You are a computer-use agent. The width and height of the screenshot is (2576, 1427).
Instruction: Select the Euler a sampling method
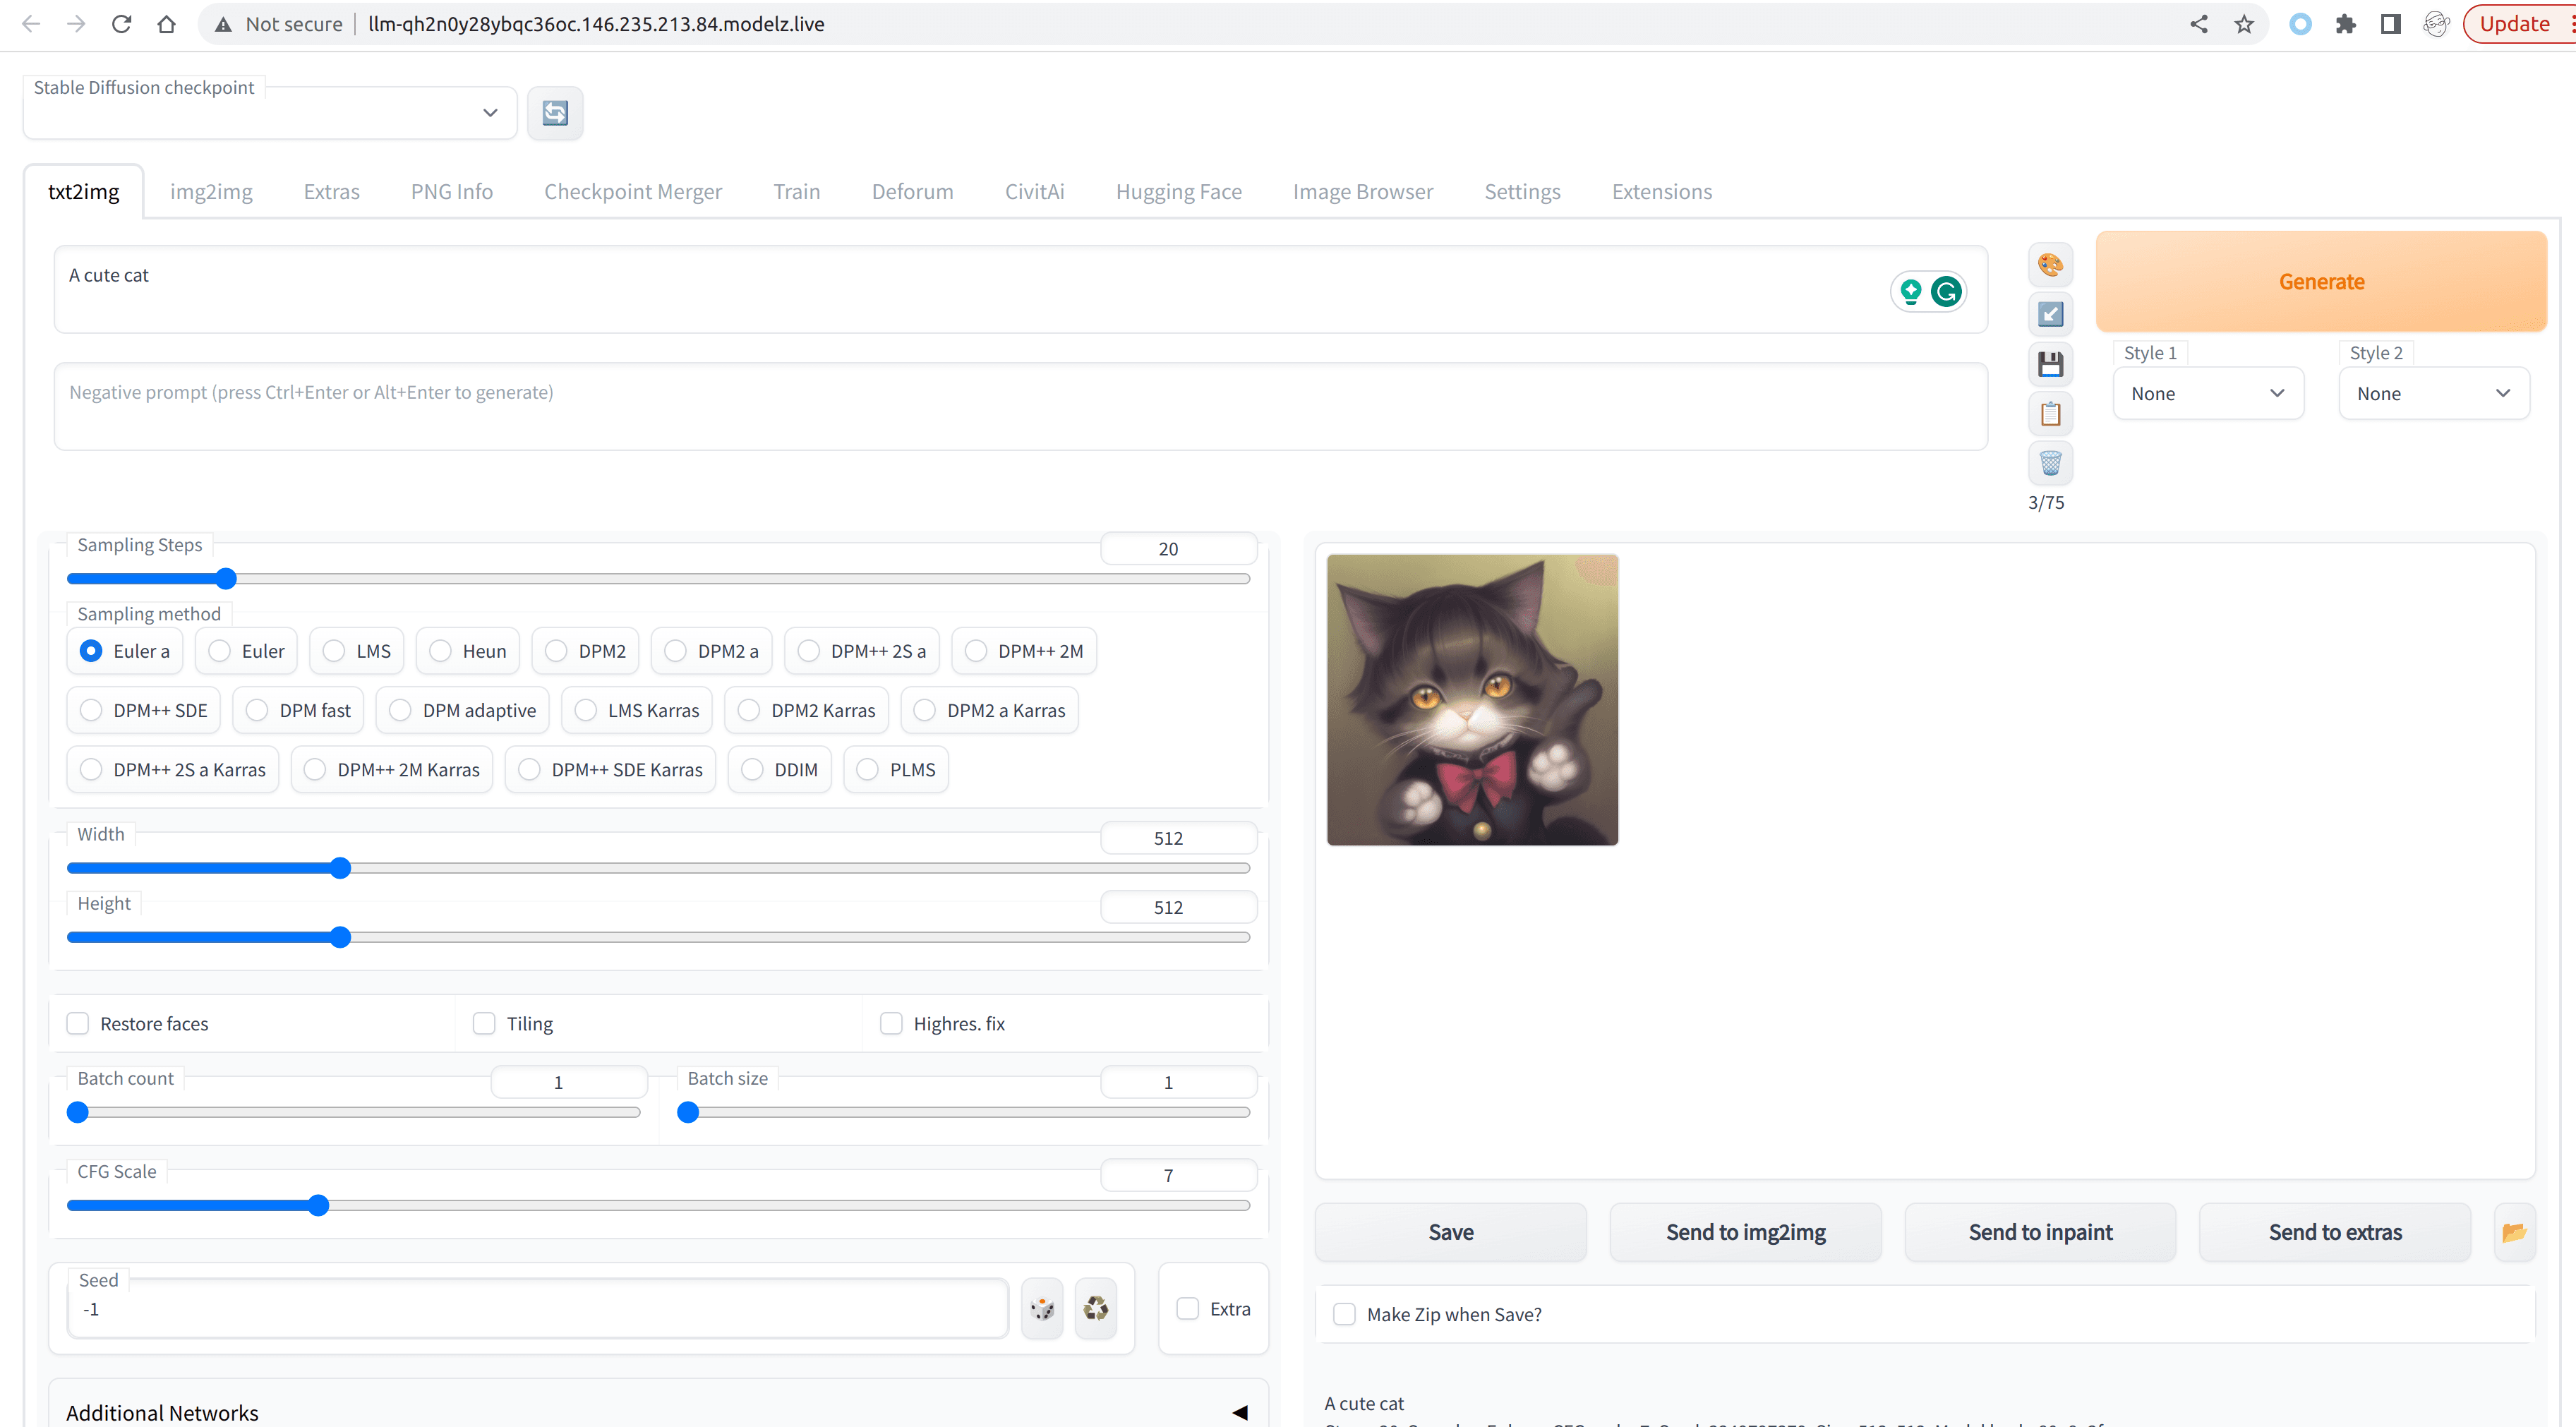pos(126,652)
